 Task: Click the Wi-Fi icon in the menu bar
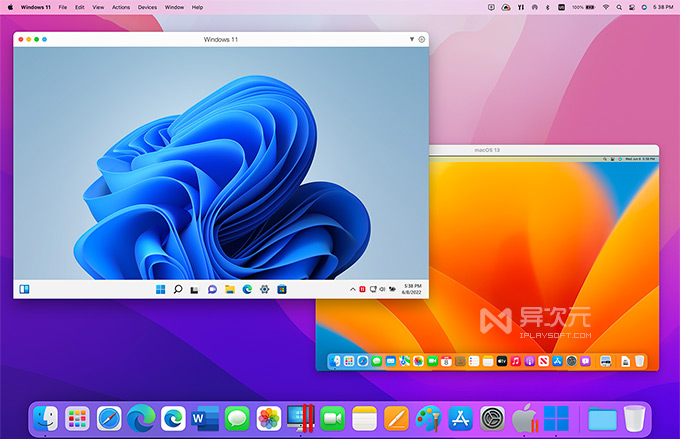point(606,7)
